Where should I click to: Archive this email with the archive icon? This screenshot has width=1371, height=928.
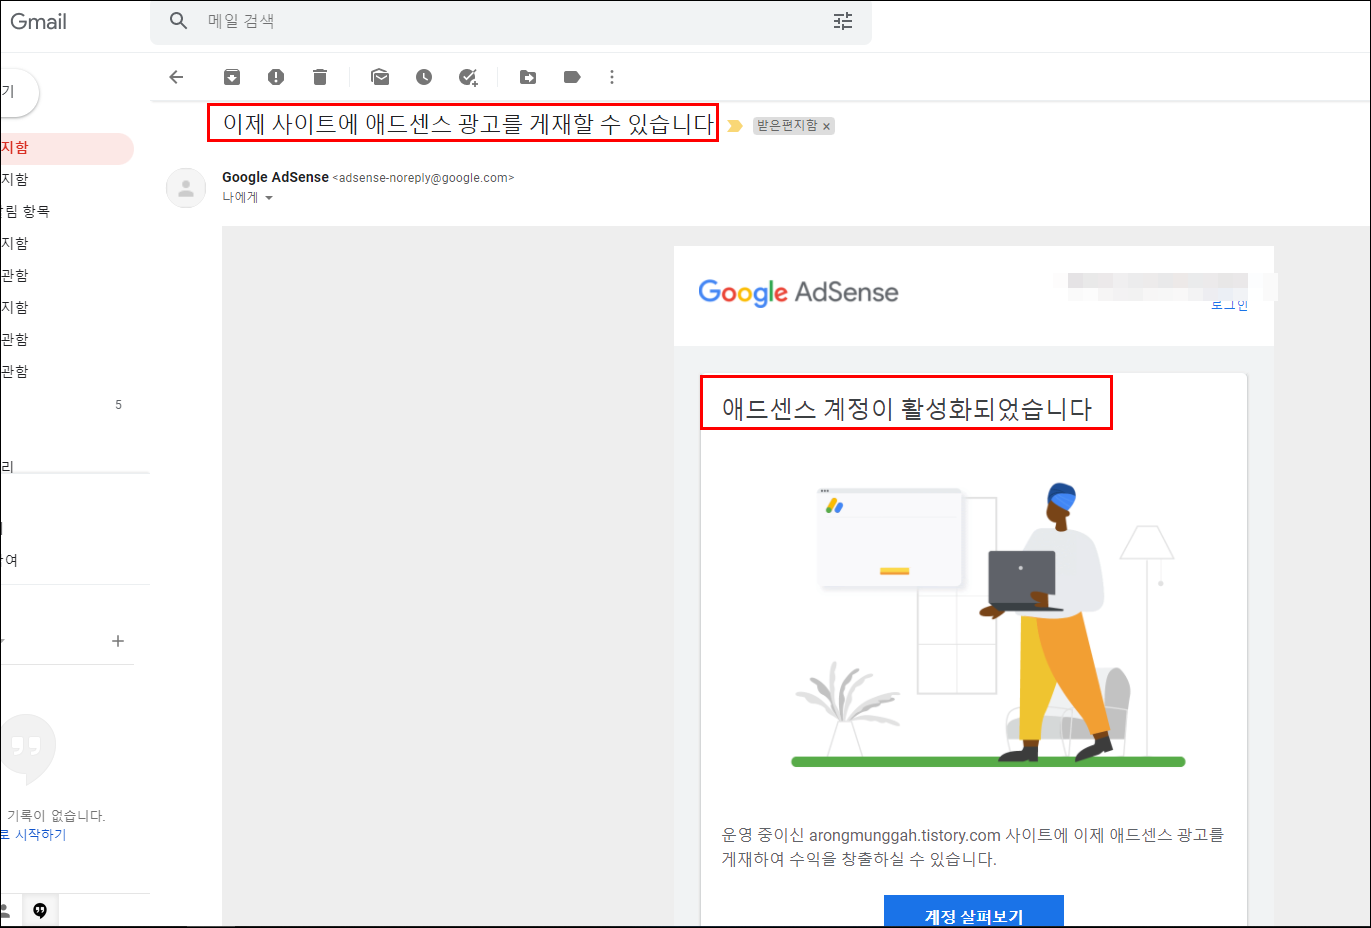pos(232,77)
